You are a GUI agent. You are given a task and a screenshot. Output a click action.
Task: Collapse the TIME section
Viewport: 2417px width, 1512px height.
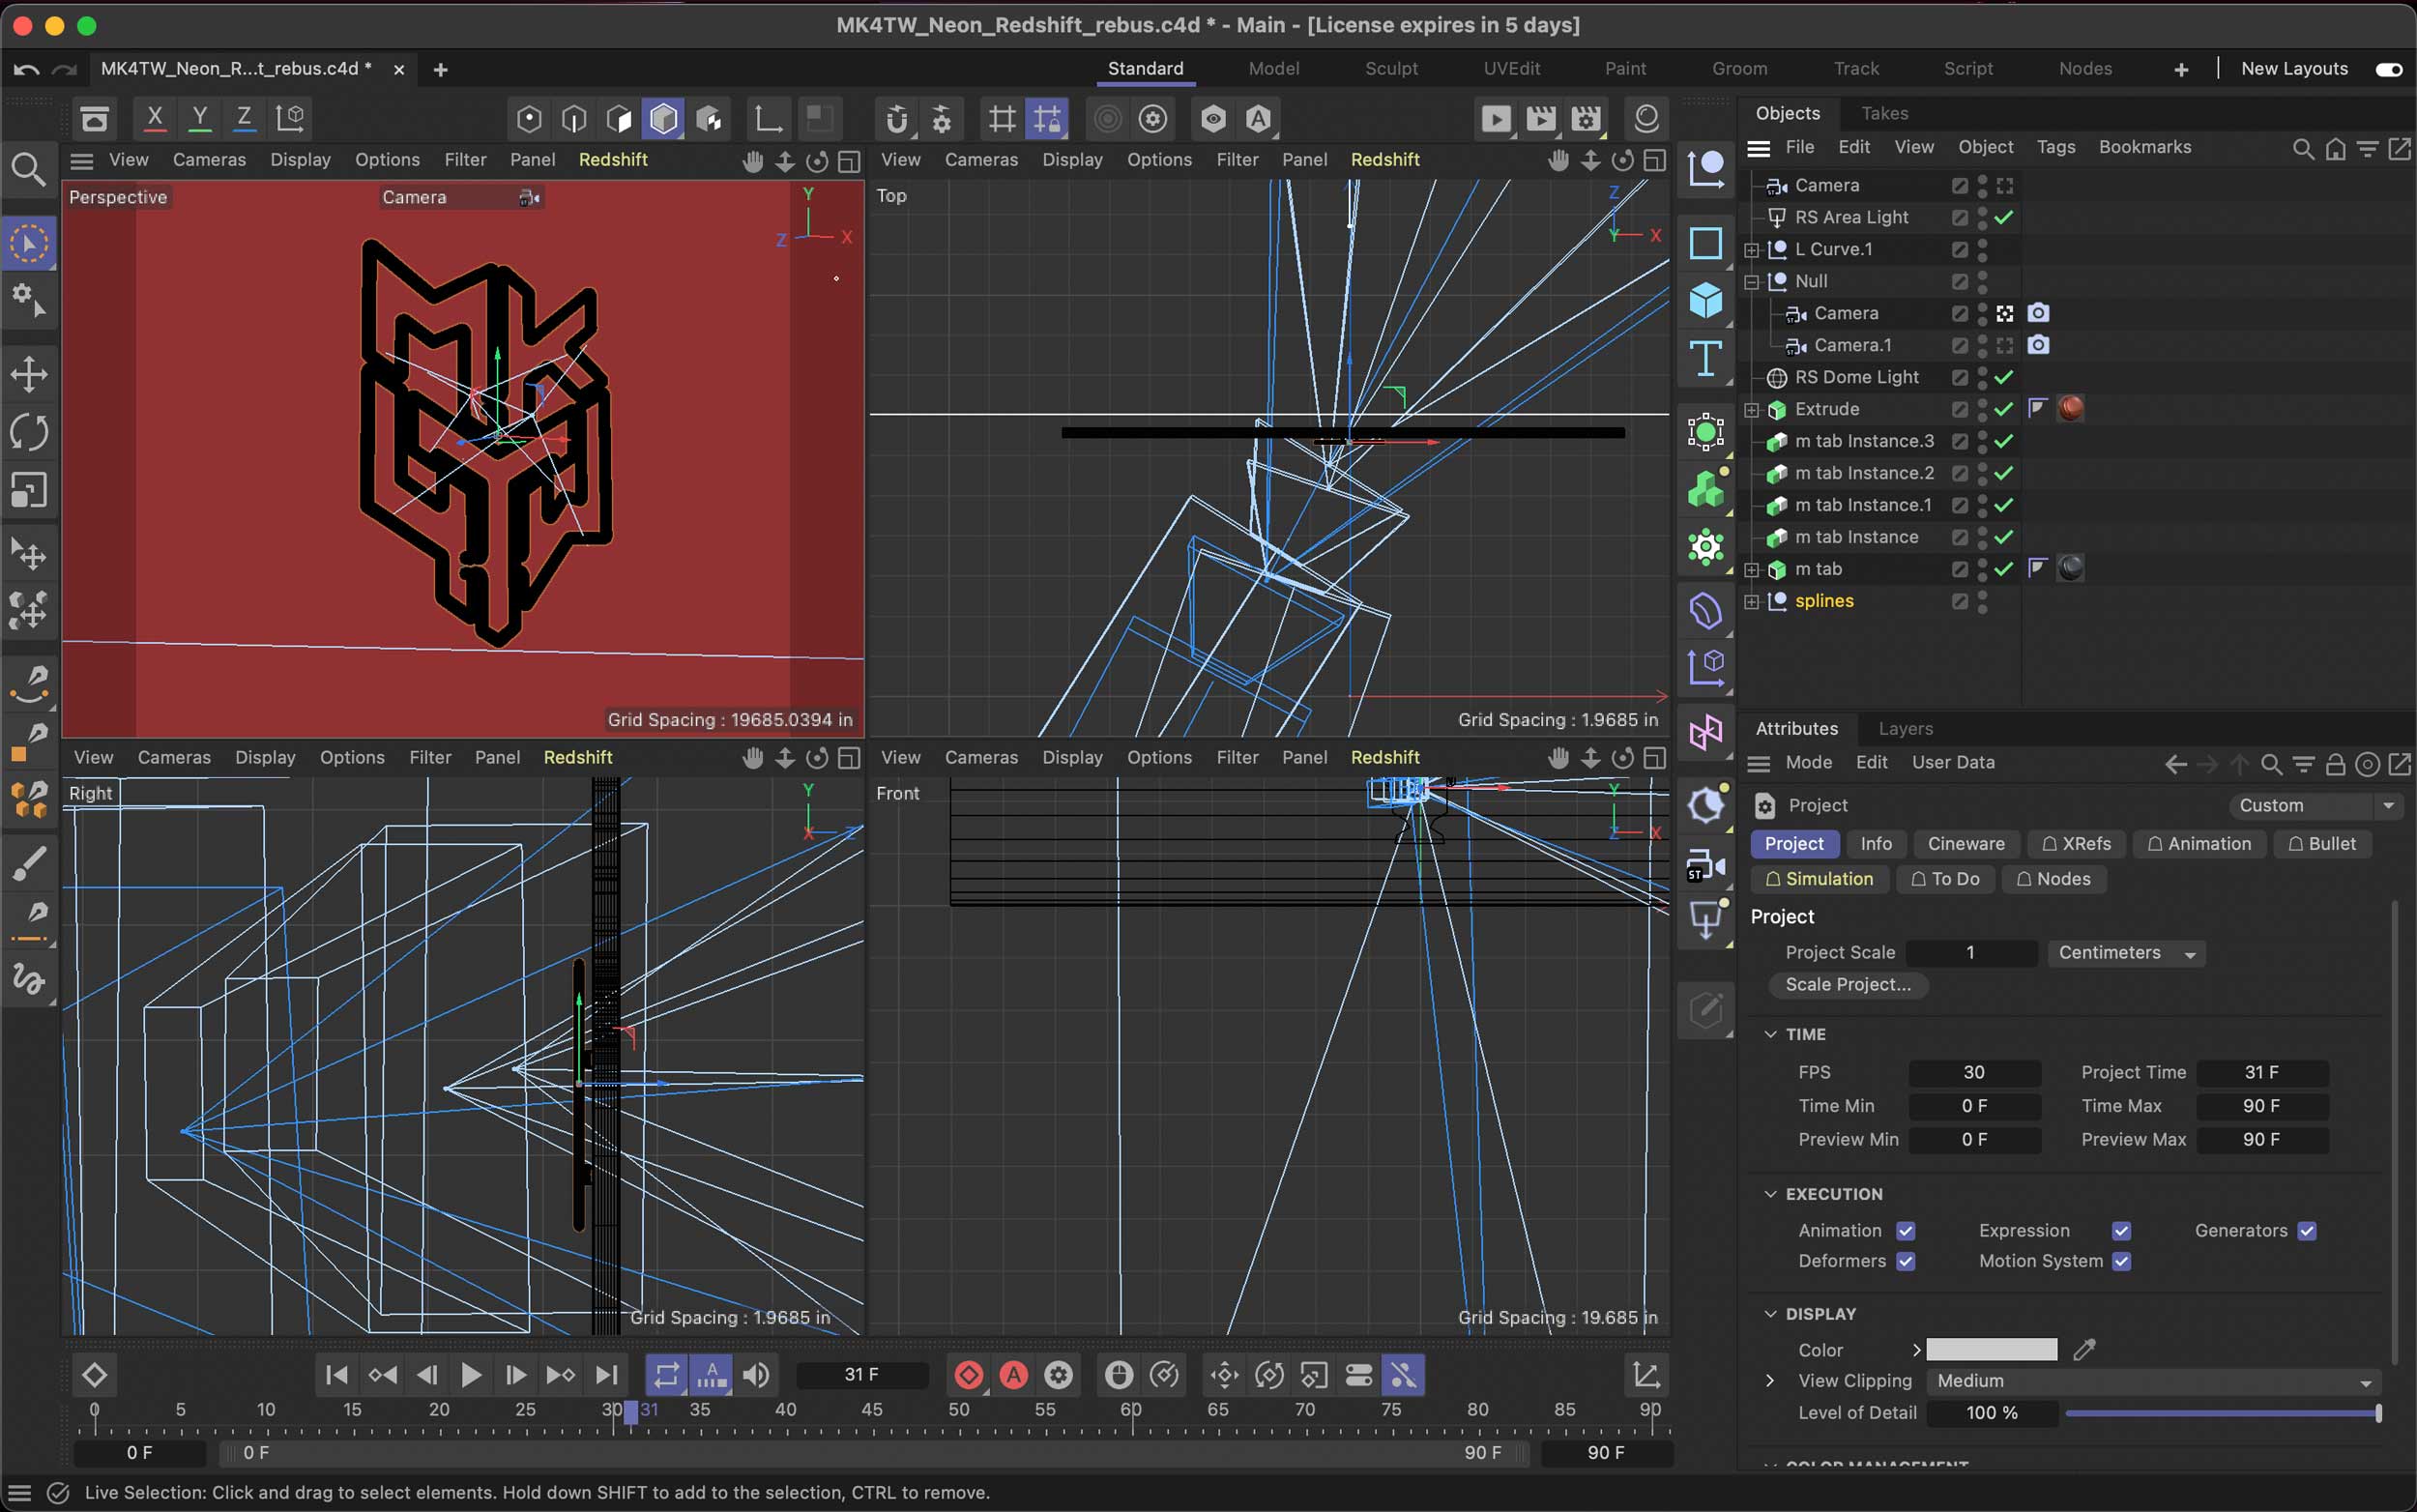click(x=1770, y=1034)
